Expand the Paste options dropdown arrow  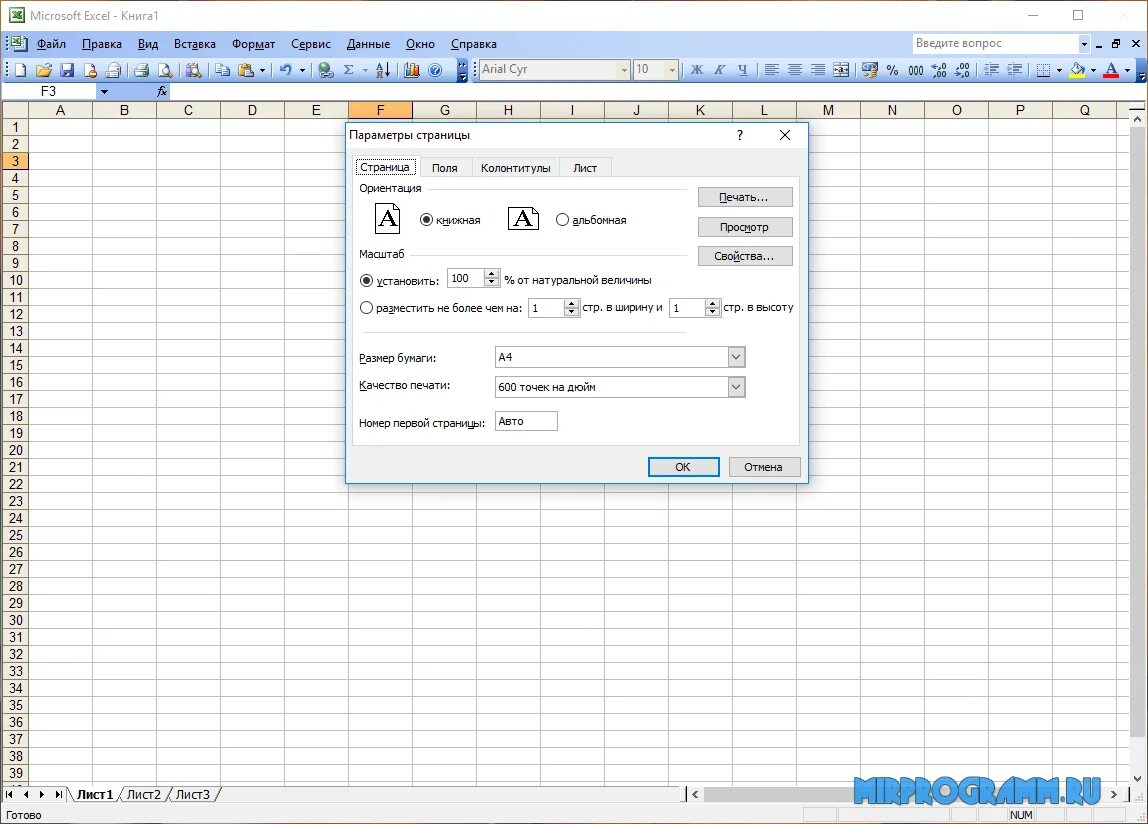pyautogui.click(x=262, y=70)
